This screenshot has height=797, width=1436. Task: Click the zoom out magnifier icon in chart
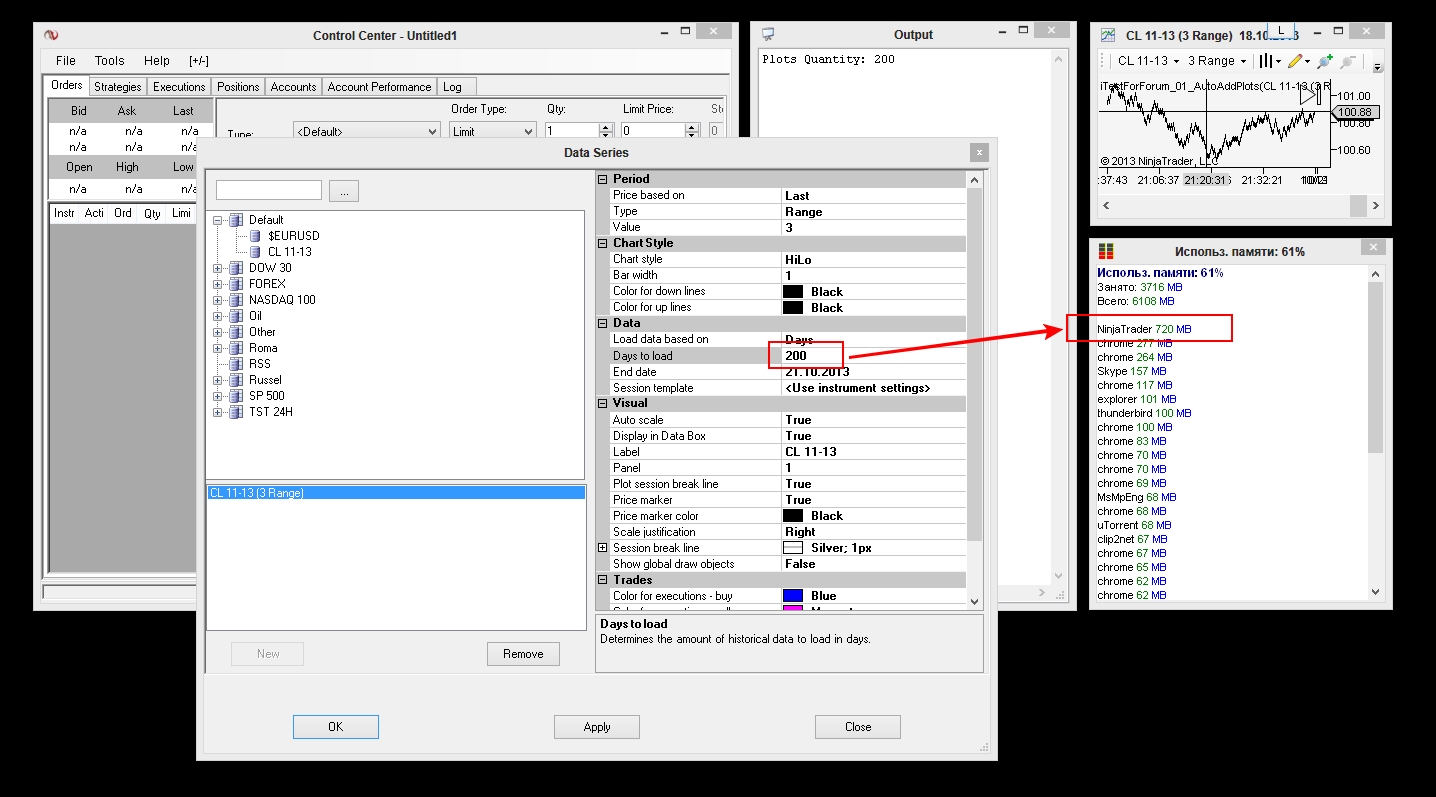pyautogui.click(x=1348, y=61)
